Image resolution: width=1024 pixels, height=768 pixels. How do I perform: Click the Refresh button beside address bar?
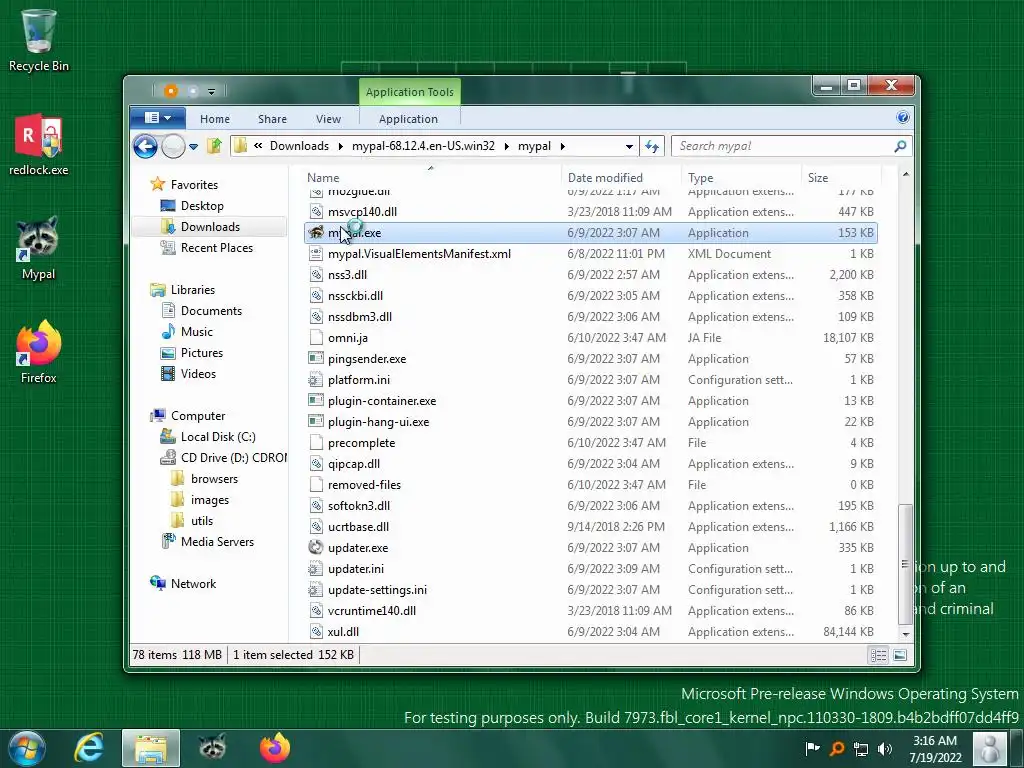[652, 146]
